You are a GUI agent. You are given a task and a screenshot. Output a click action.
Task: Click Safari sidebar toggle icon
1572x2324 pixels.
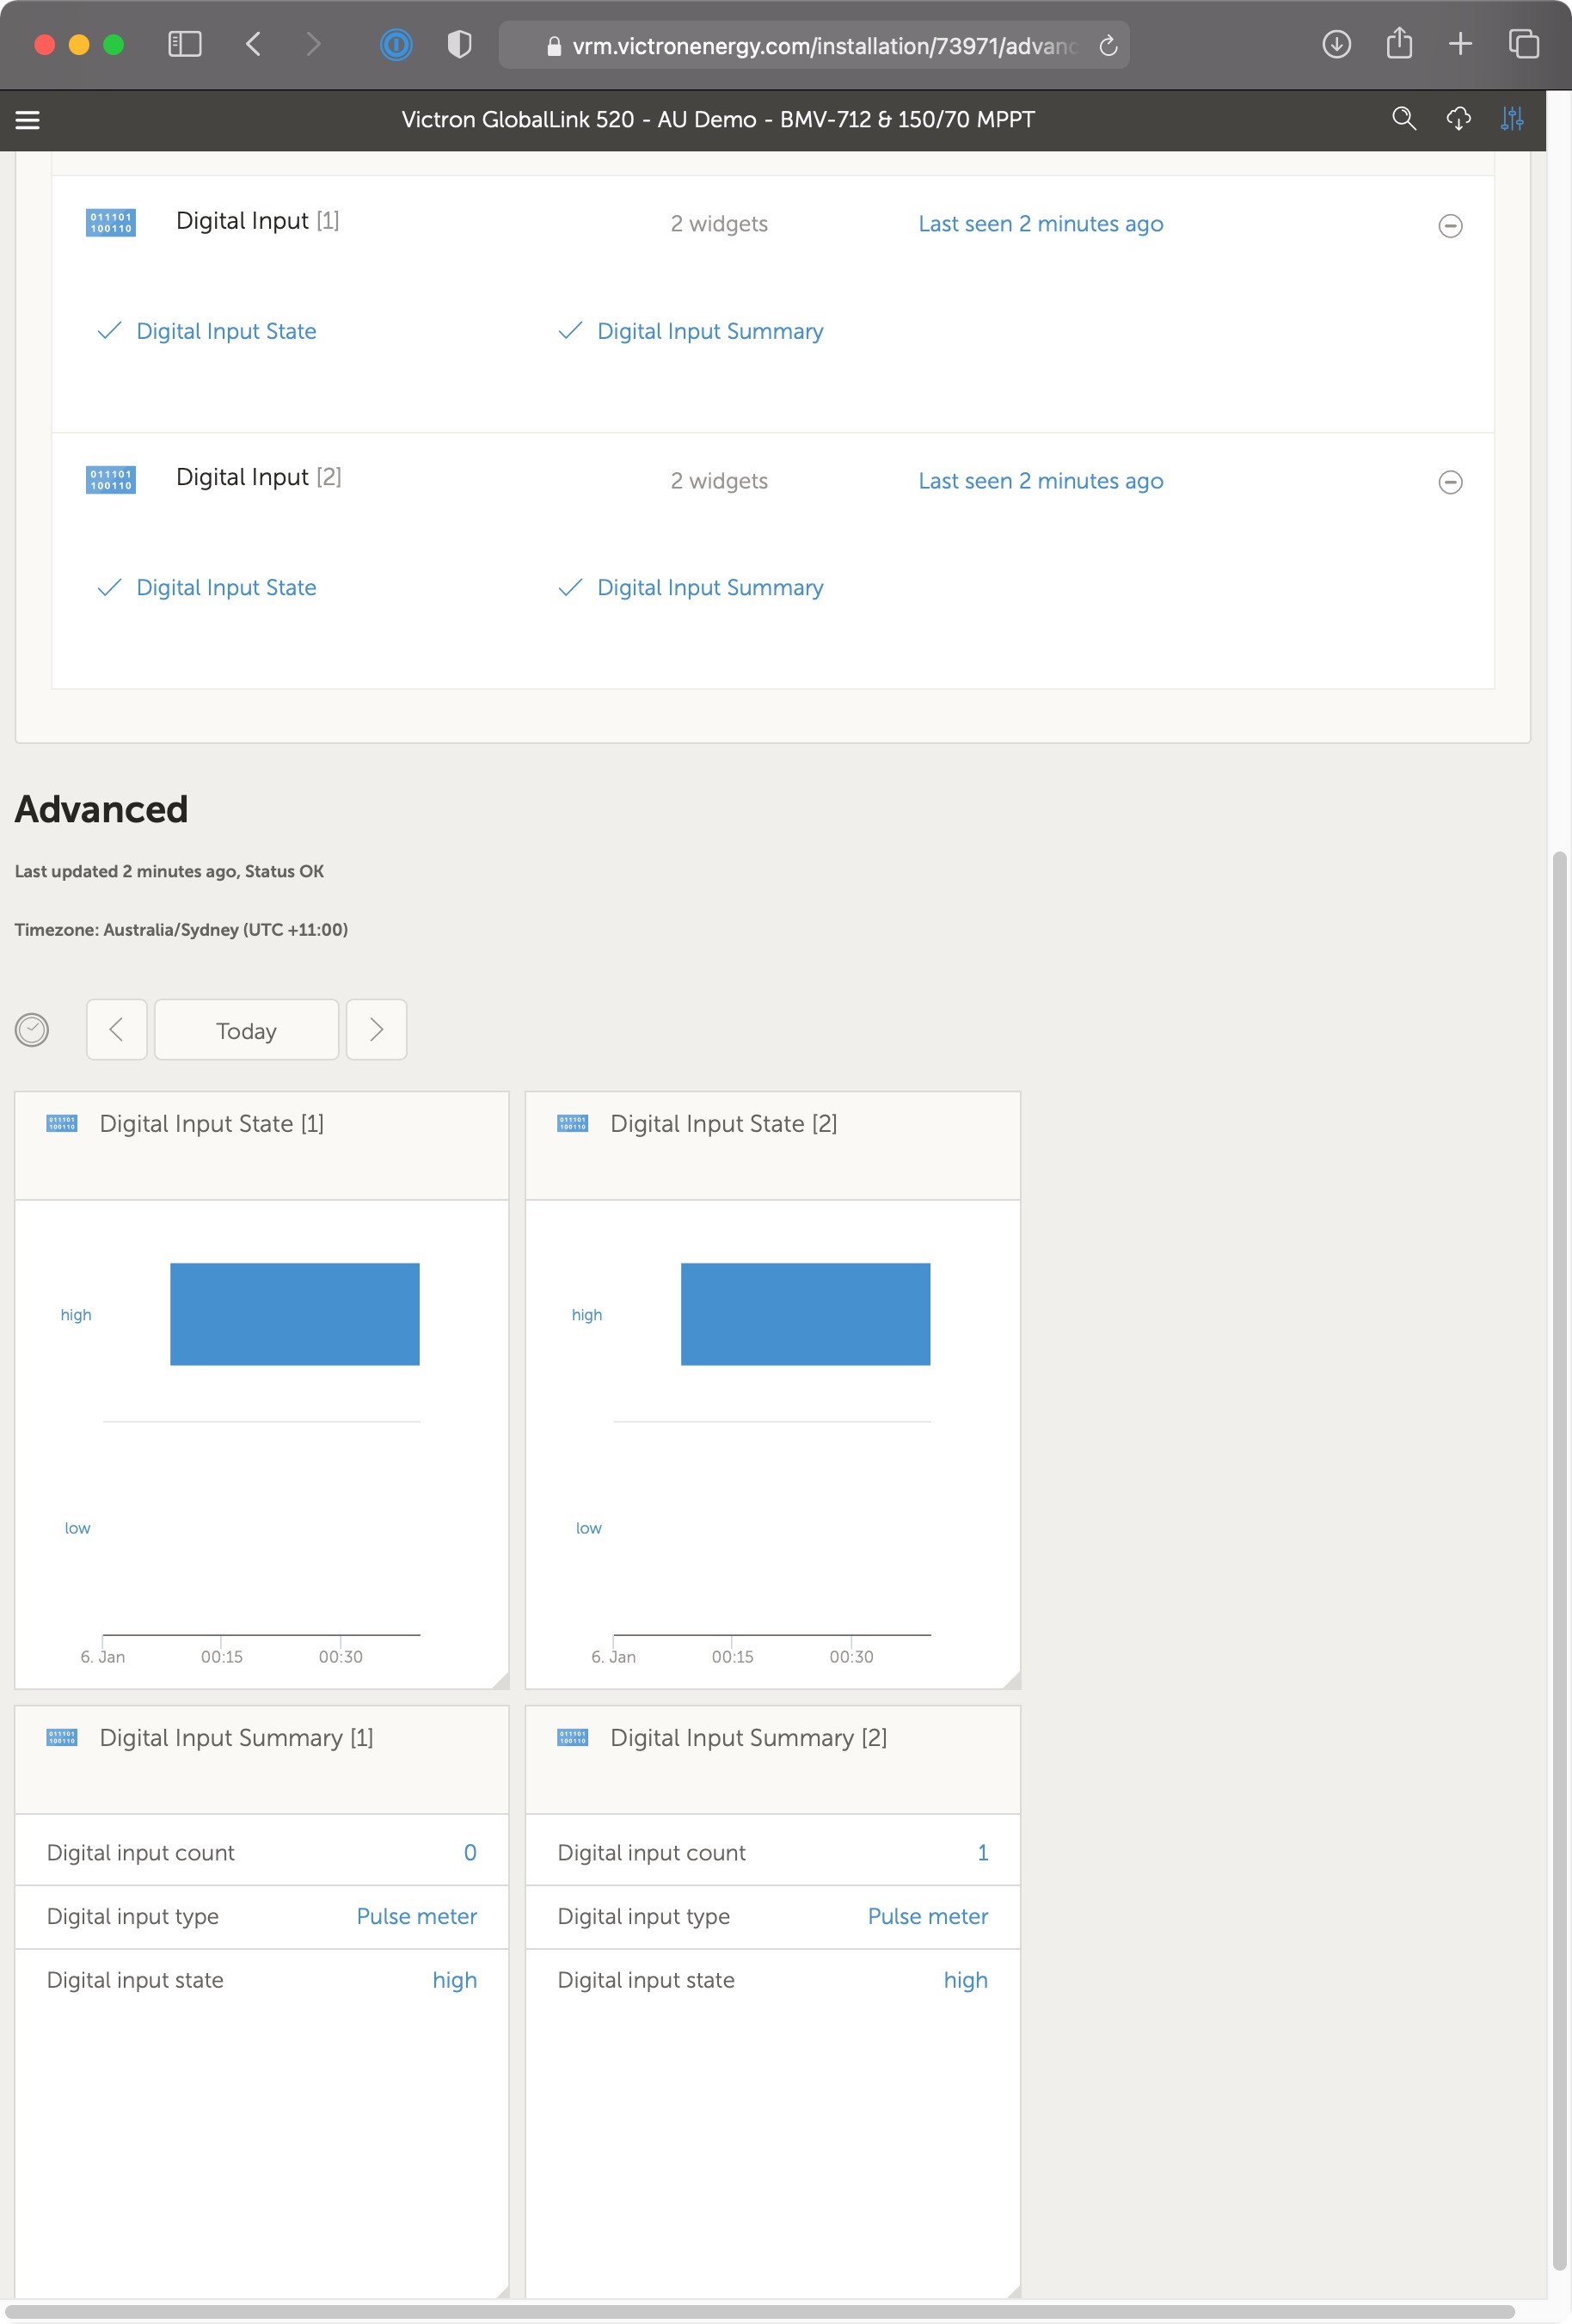coord(185,44)
